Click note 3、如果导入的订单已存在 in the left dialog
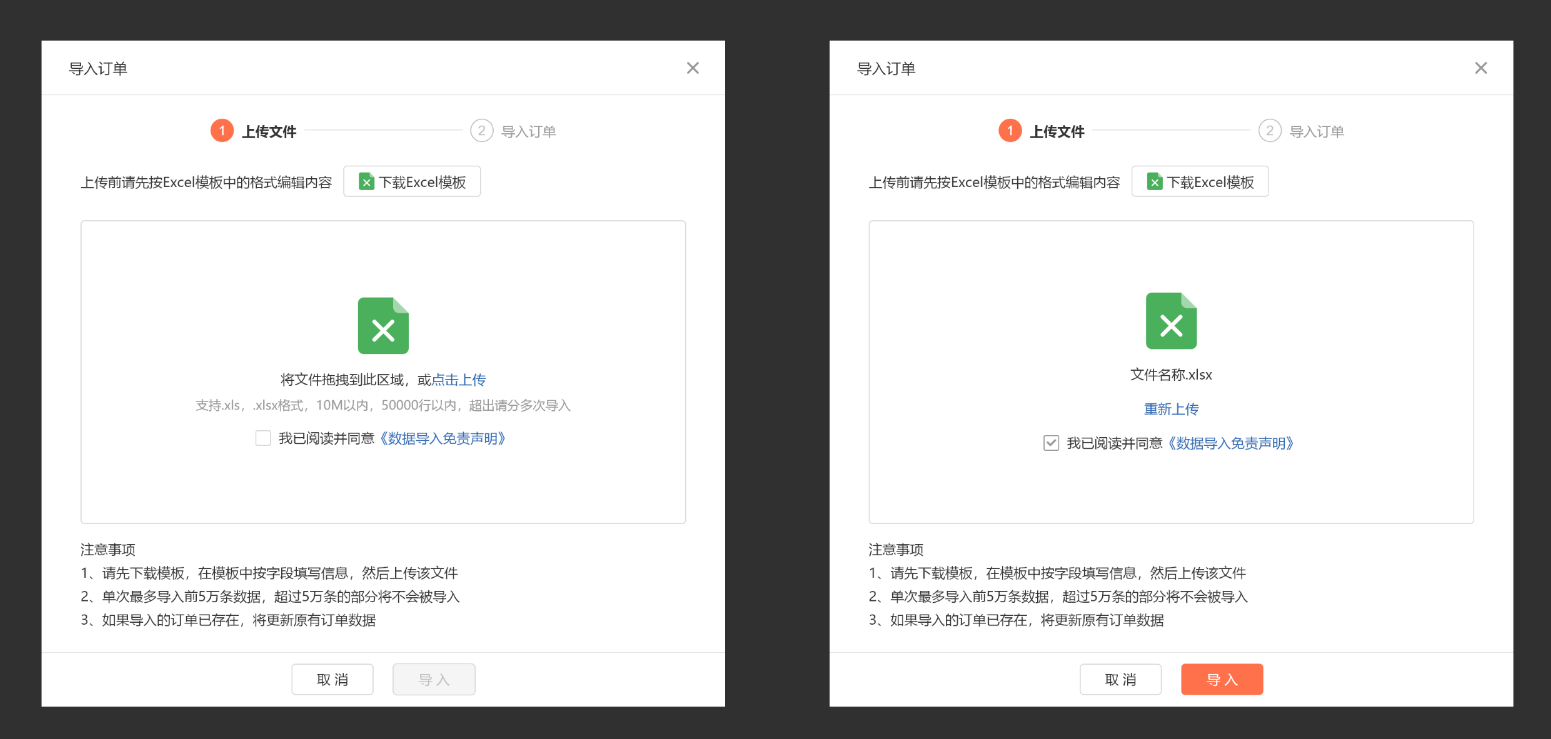Screen dimensions: 1551x739 coord(228,620)
